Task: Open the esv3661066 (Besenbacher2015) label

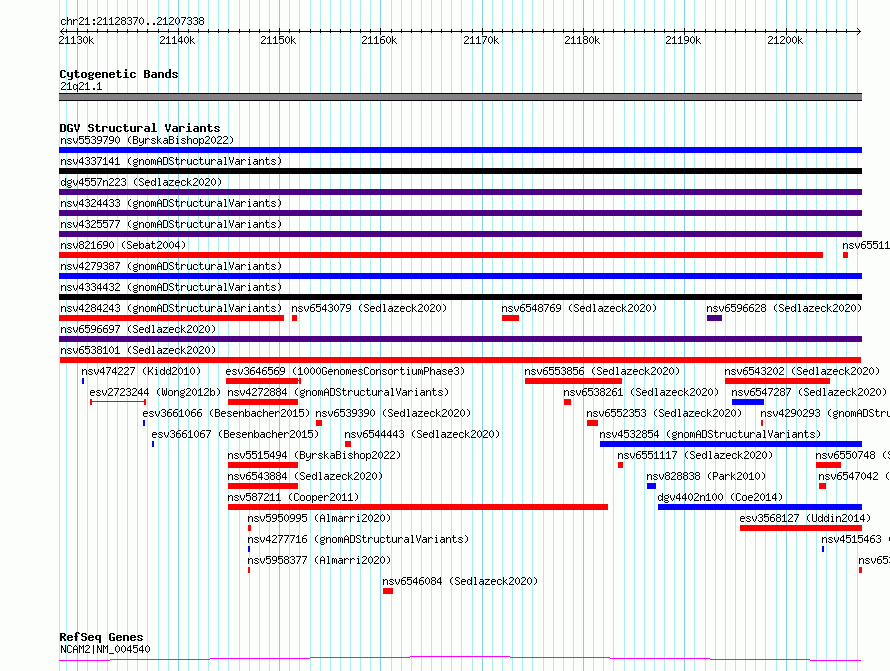Action: (x=226, y=413)
